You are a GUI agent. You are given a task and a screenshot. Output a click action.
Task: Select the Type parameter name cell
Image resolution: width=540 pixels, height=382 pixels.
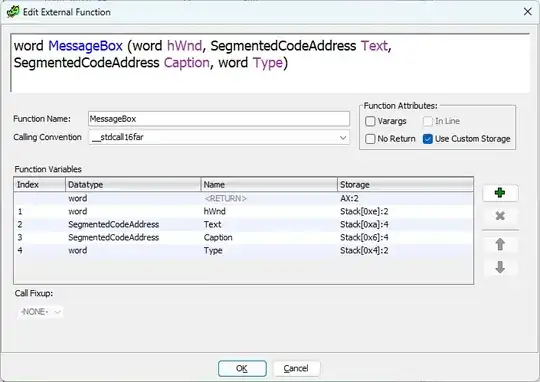(x=269, y=250)
